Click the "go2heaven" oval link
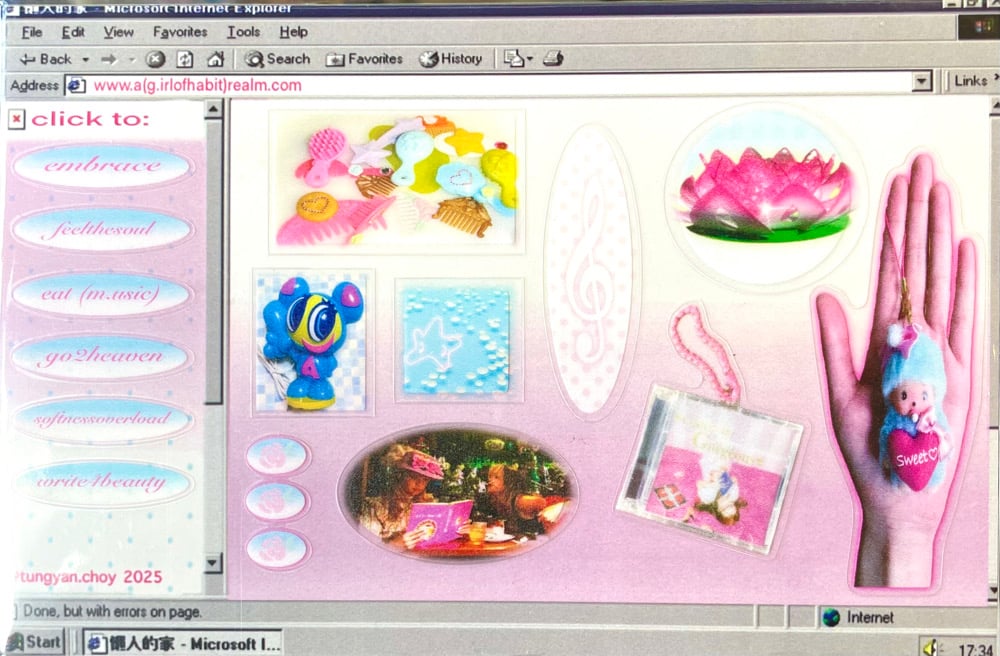1000x656 pixels. (x=102, y=357)
